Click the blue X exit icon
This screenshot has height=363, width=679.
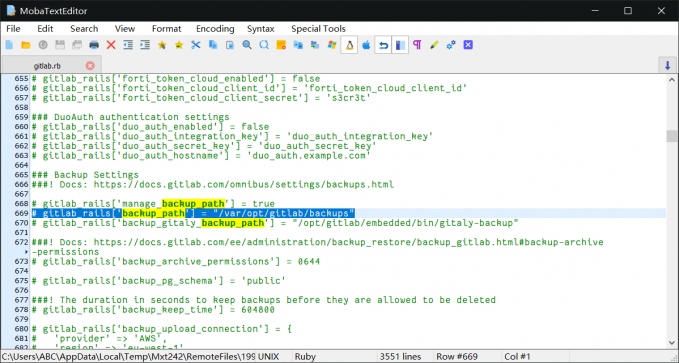pos(468,45)
